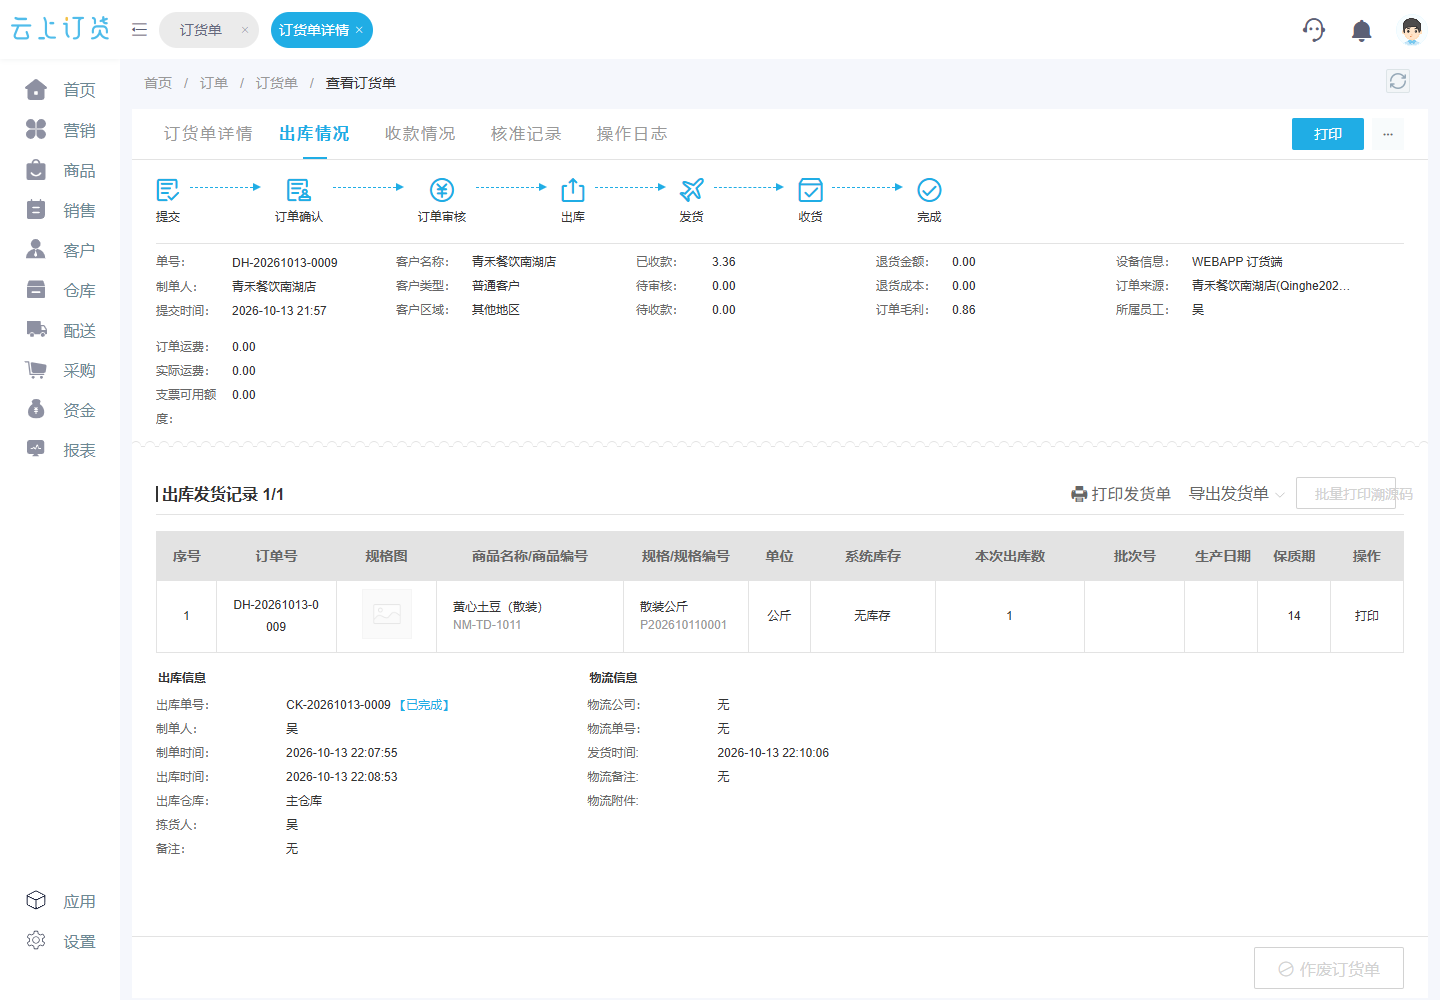The height and width of the screenshot is (1000, 1440).
Task: Open 报表 in the sidebar
Action: 60,450
